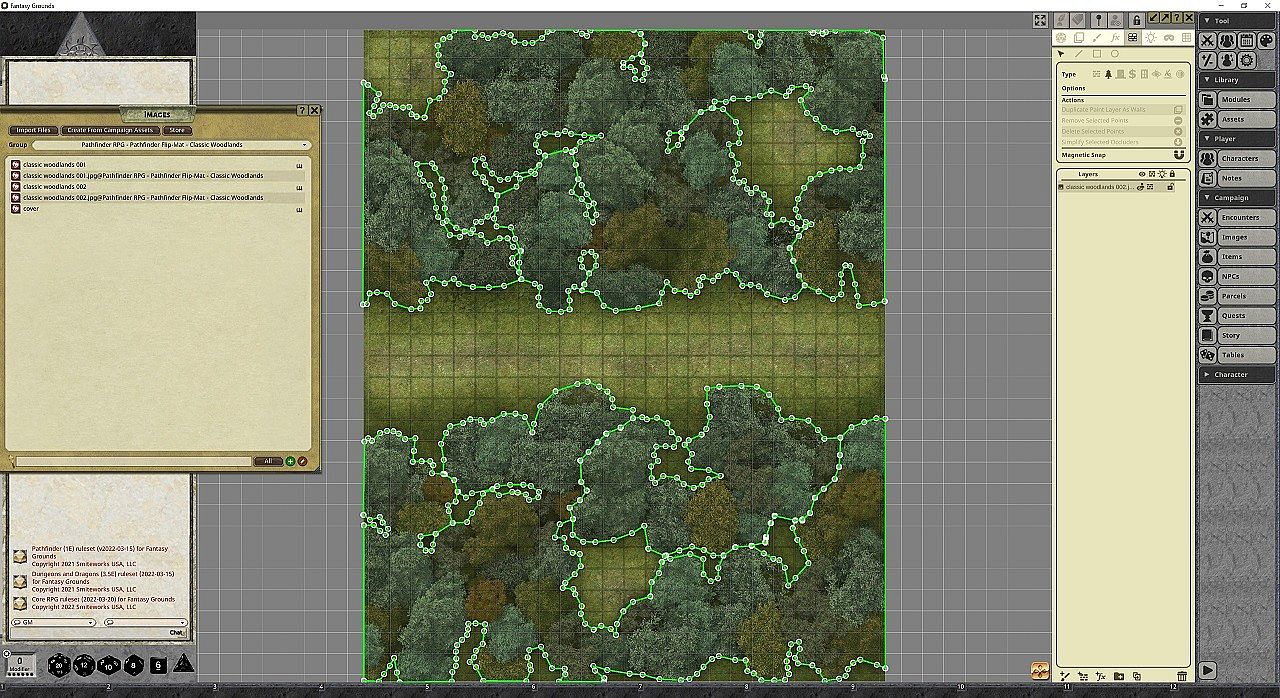Select the fx effects tool
The image size is (1280, 698).
tap(1115, 38)
